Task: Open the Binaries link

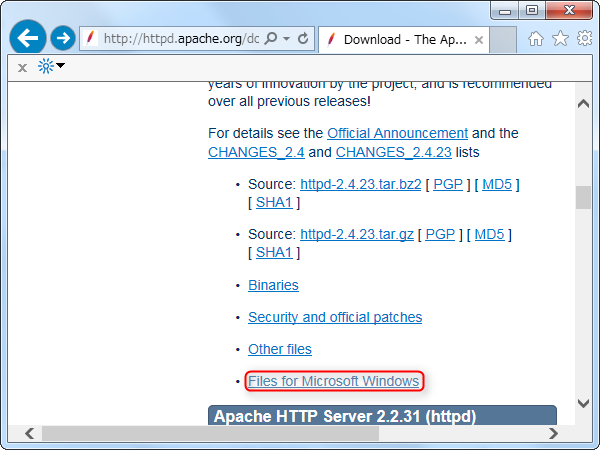Action: coord(273,285)
